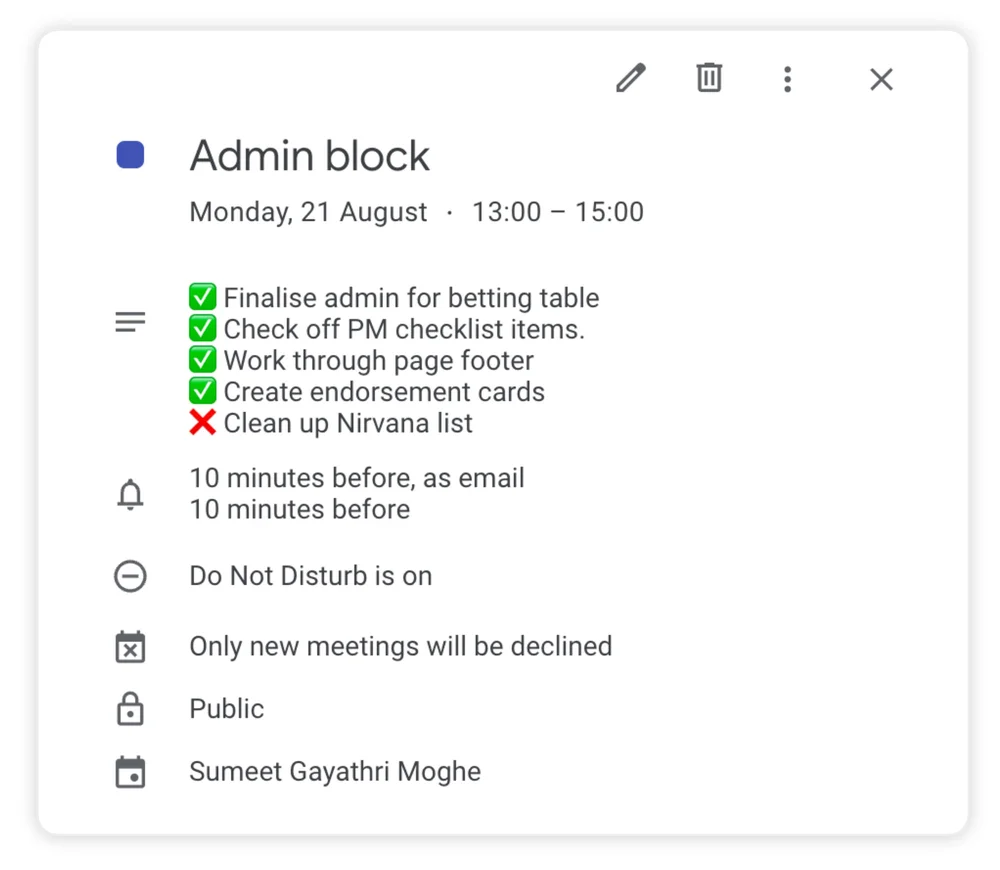Image resolution: width=1000 pixels, height=870 pixels.
Task: Expand the first 10 minutes before reminder
Action: [x=356, y=478]
